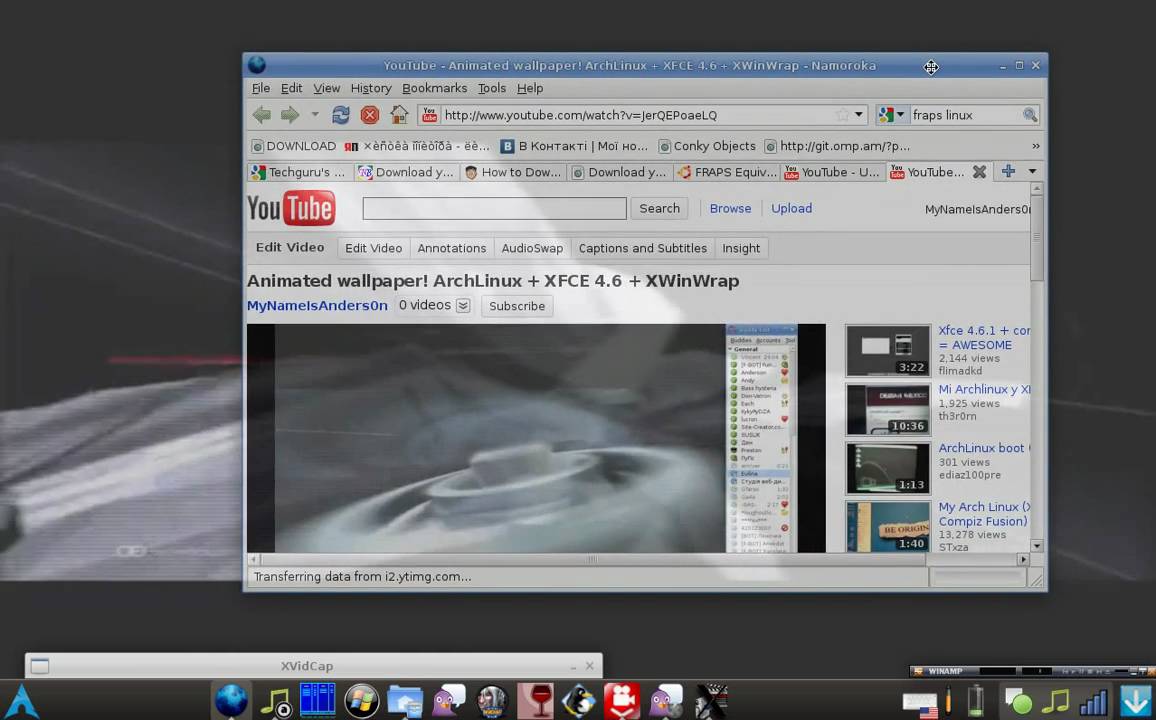
Task: Launch the Wine glass application
Action: point(535,701)
